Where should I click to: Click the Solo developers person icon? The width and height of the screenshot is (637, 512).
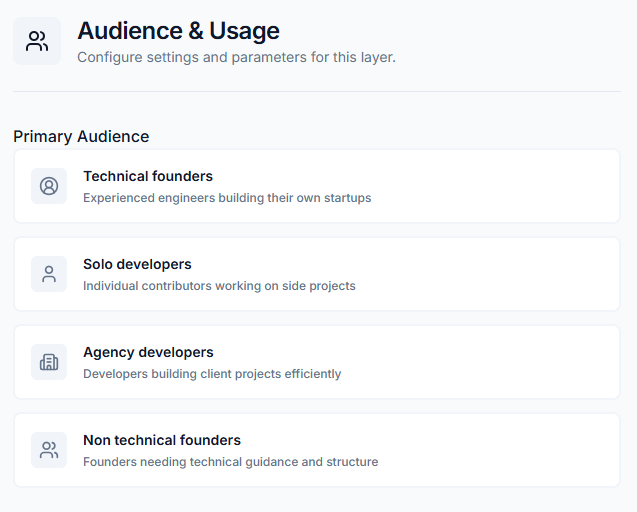pyautogui.click(x=49, y=274)
